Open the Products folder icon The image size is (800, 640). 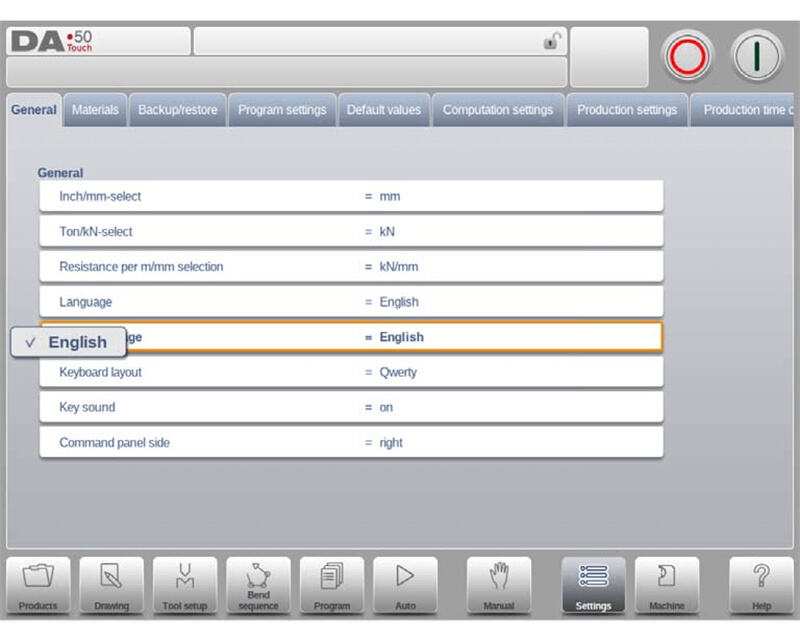pos(38,585)
